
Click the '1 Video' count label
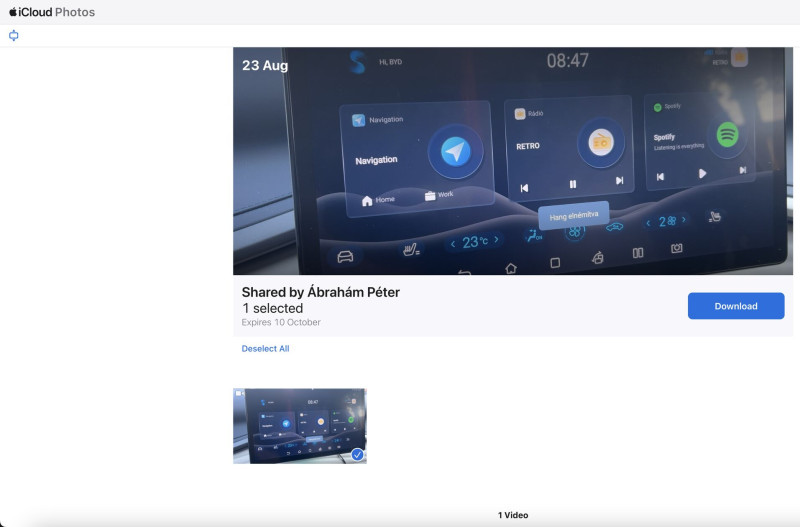tap(513, 515)
